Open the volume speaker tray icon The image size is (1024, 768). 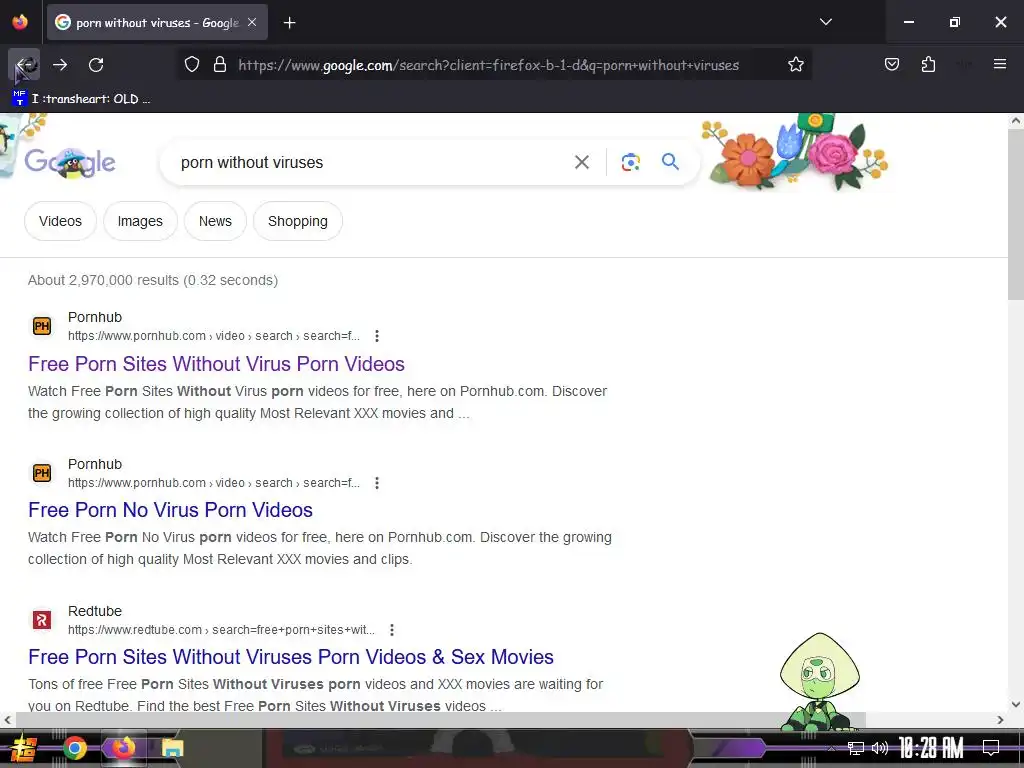click(880, 748)
